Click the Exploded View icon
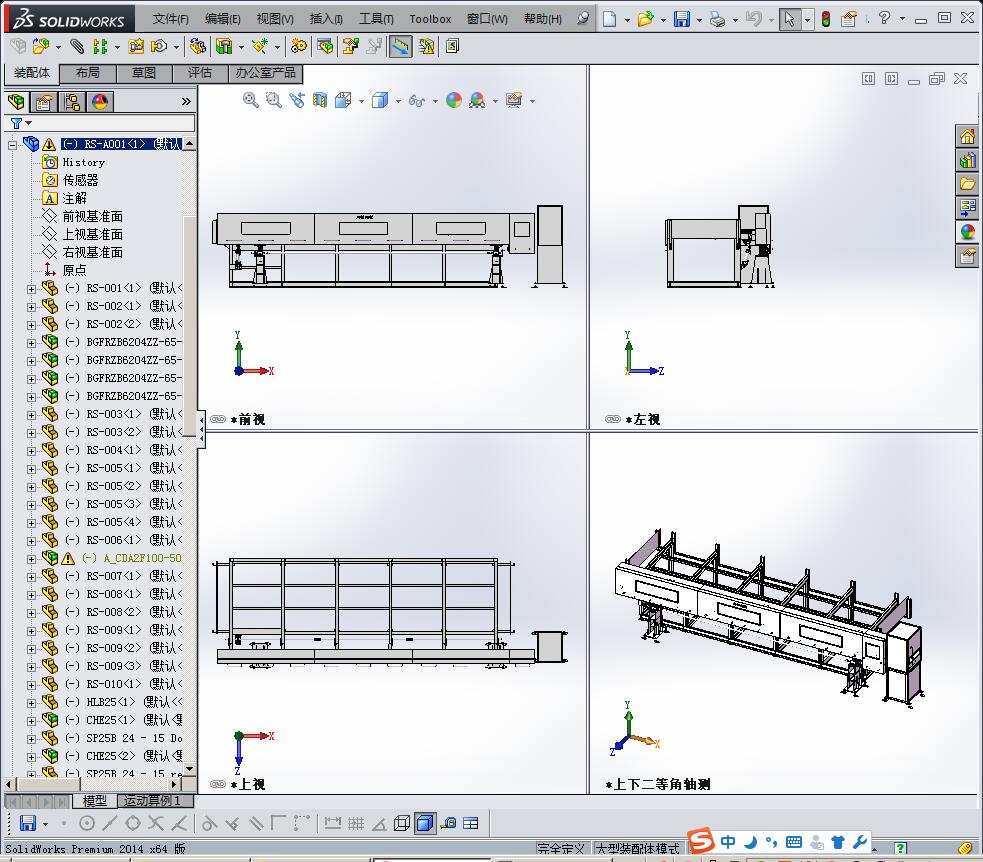The width and height of the screenshot is (983, 862). coord(350,46)
